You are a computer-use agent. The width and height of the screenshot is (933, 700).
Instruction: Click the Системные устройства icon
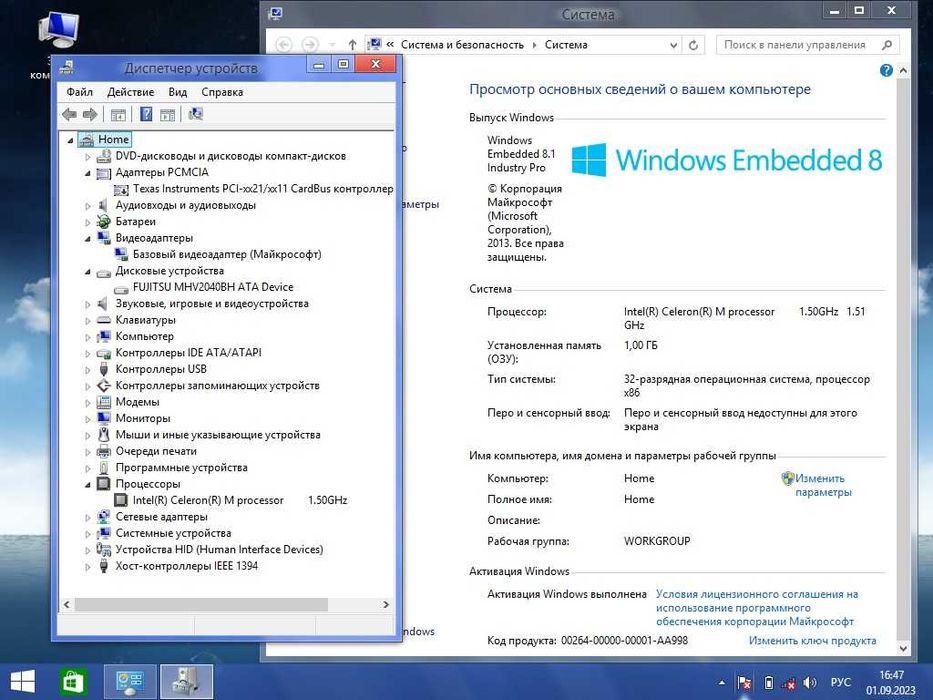pos(104,533)
